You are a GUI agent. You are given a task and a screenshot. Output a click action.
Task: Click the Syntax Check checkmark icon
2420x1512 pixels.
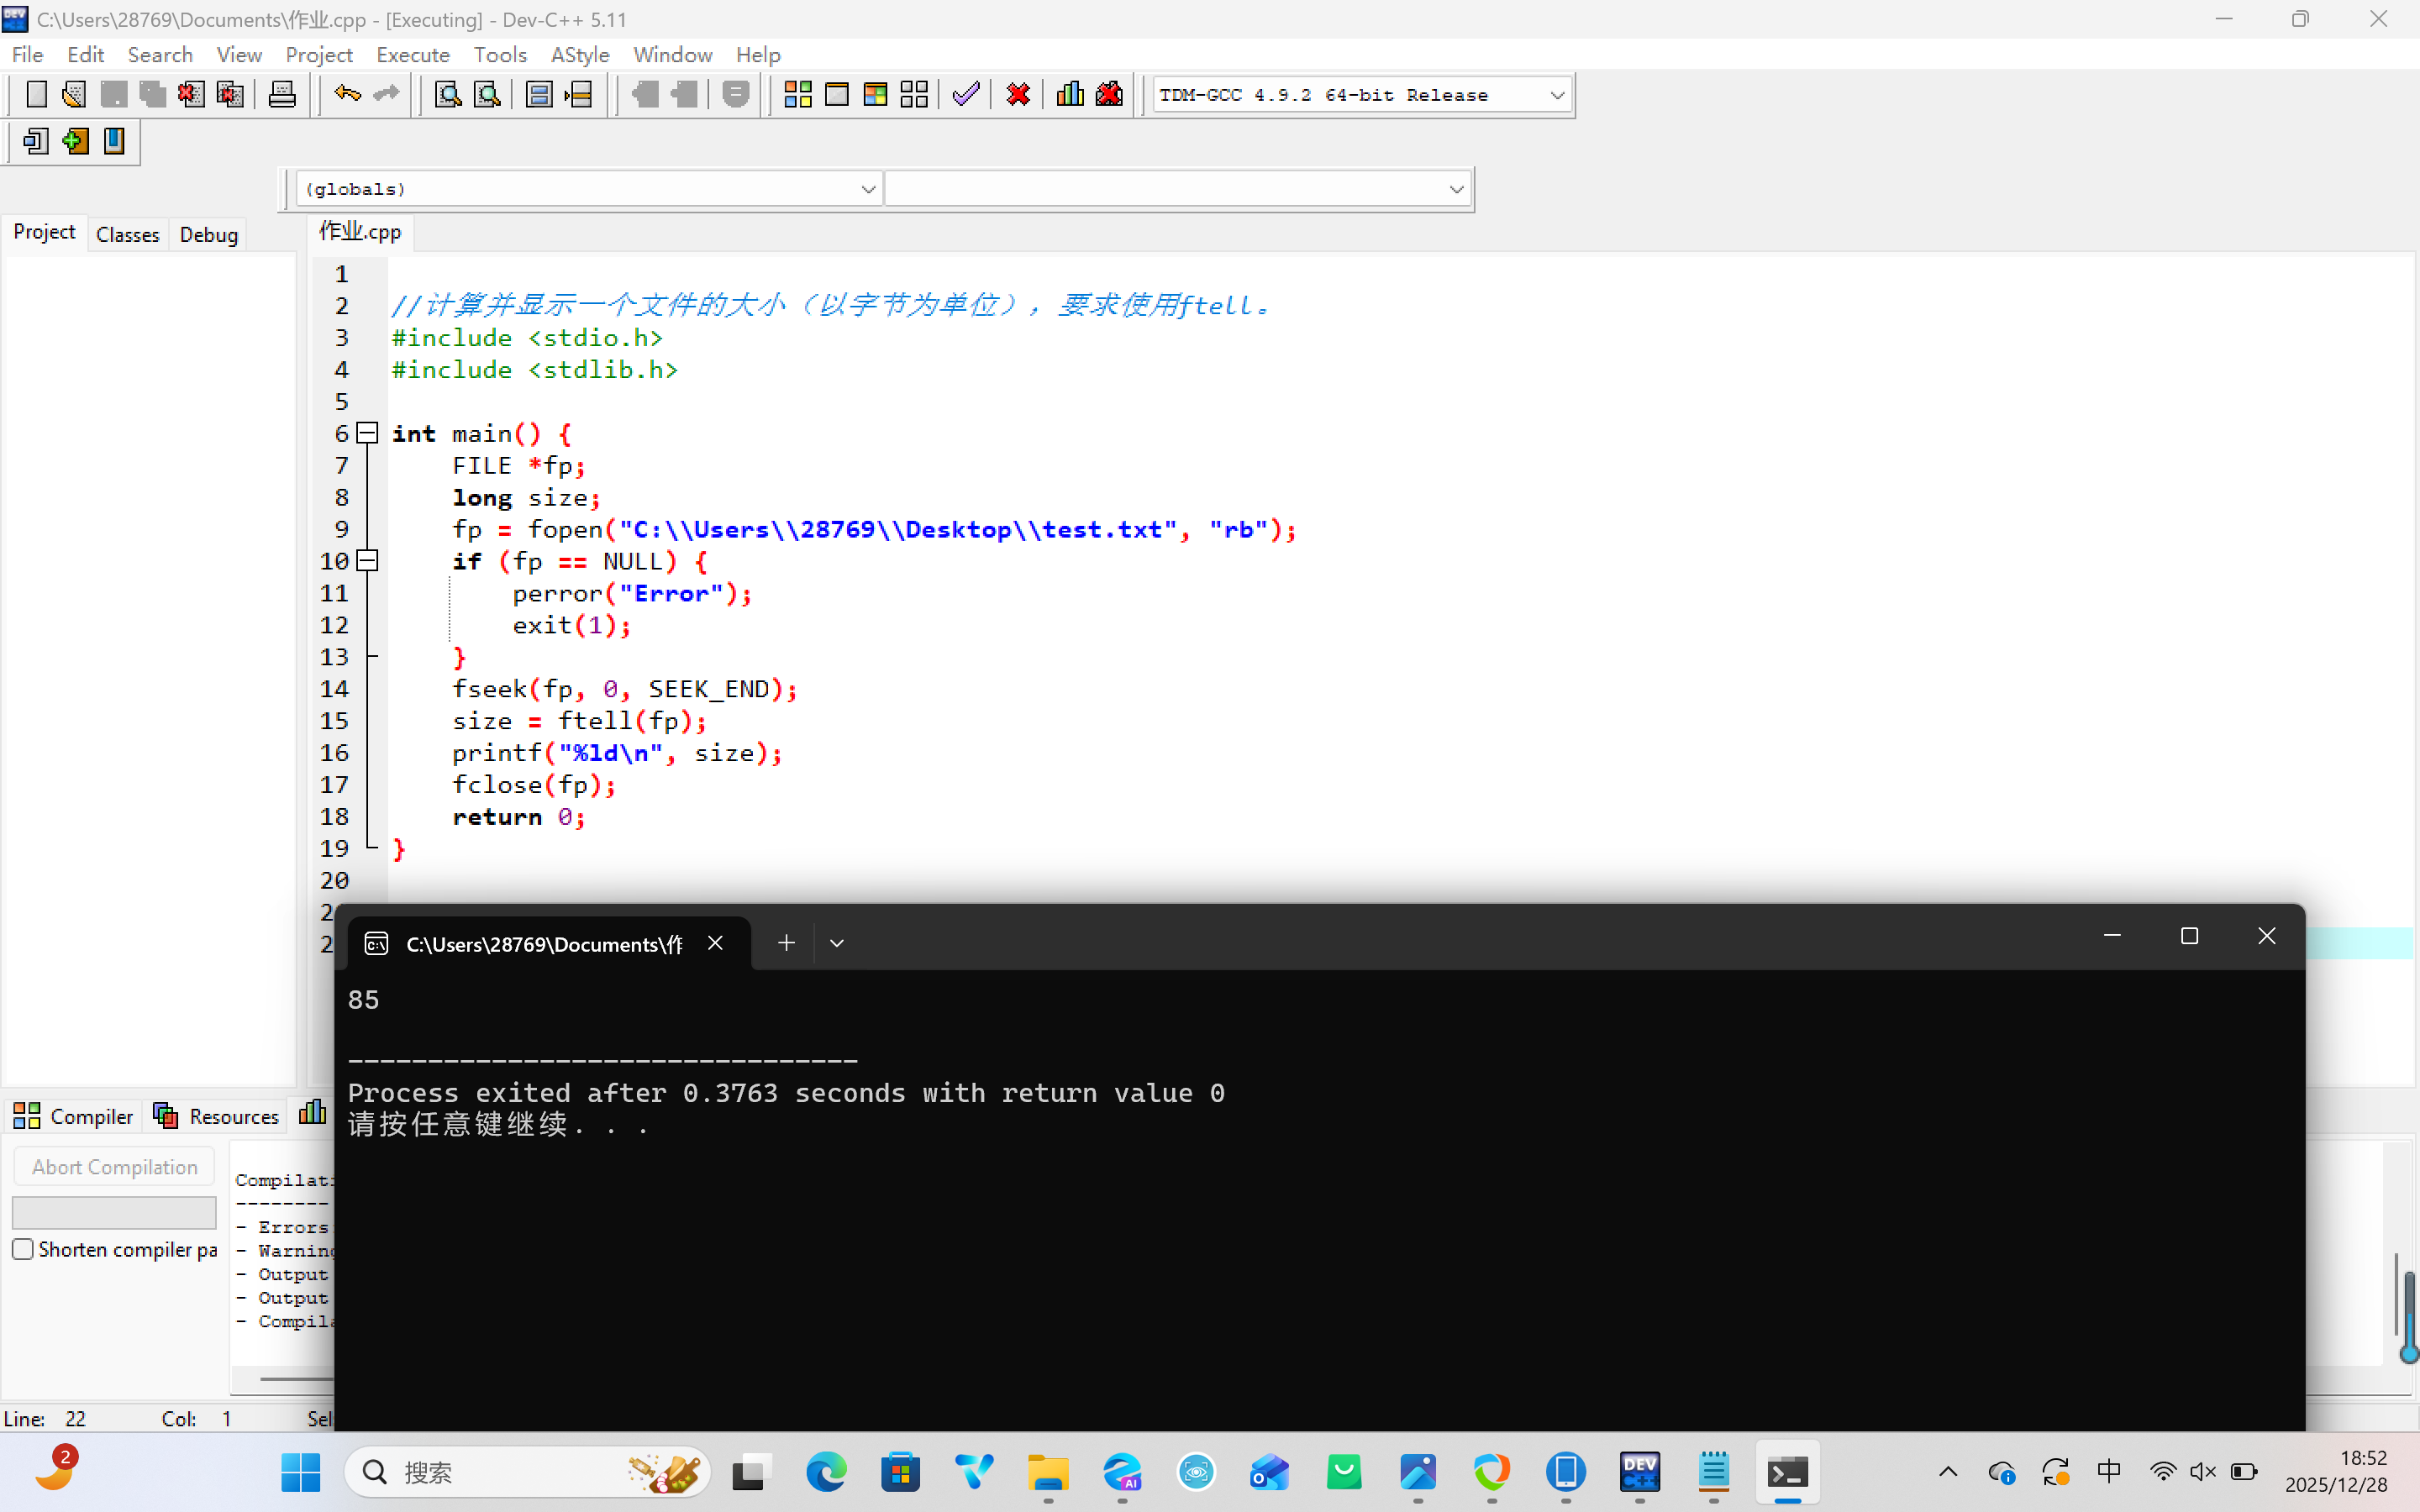tap(966, 95)
